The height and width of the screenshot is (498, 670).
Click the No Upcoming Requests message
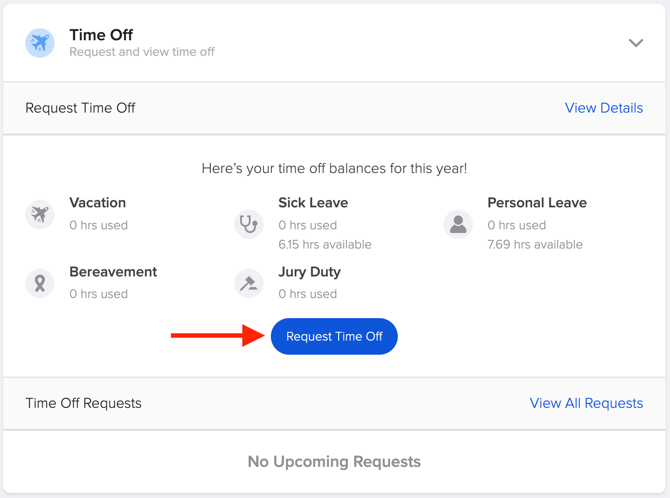334,462
